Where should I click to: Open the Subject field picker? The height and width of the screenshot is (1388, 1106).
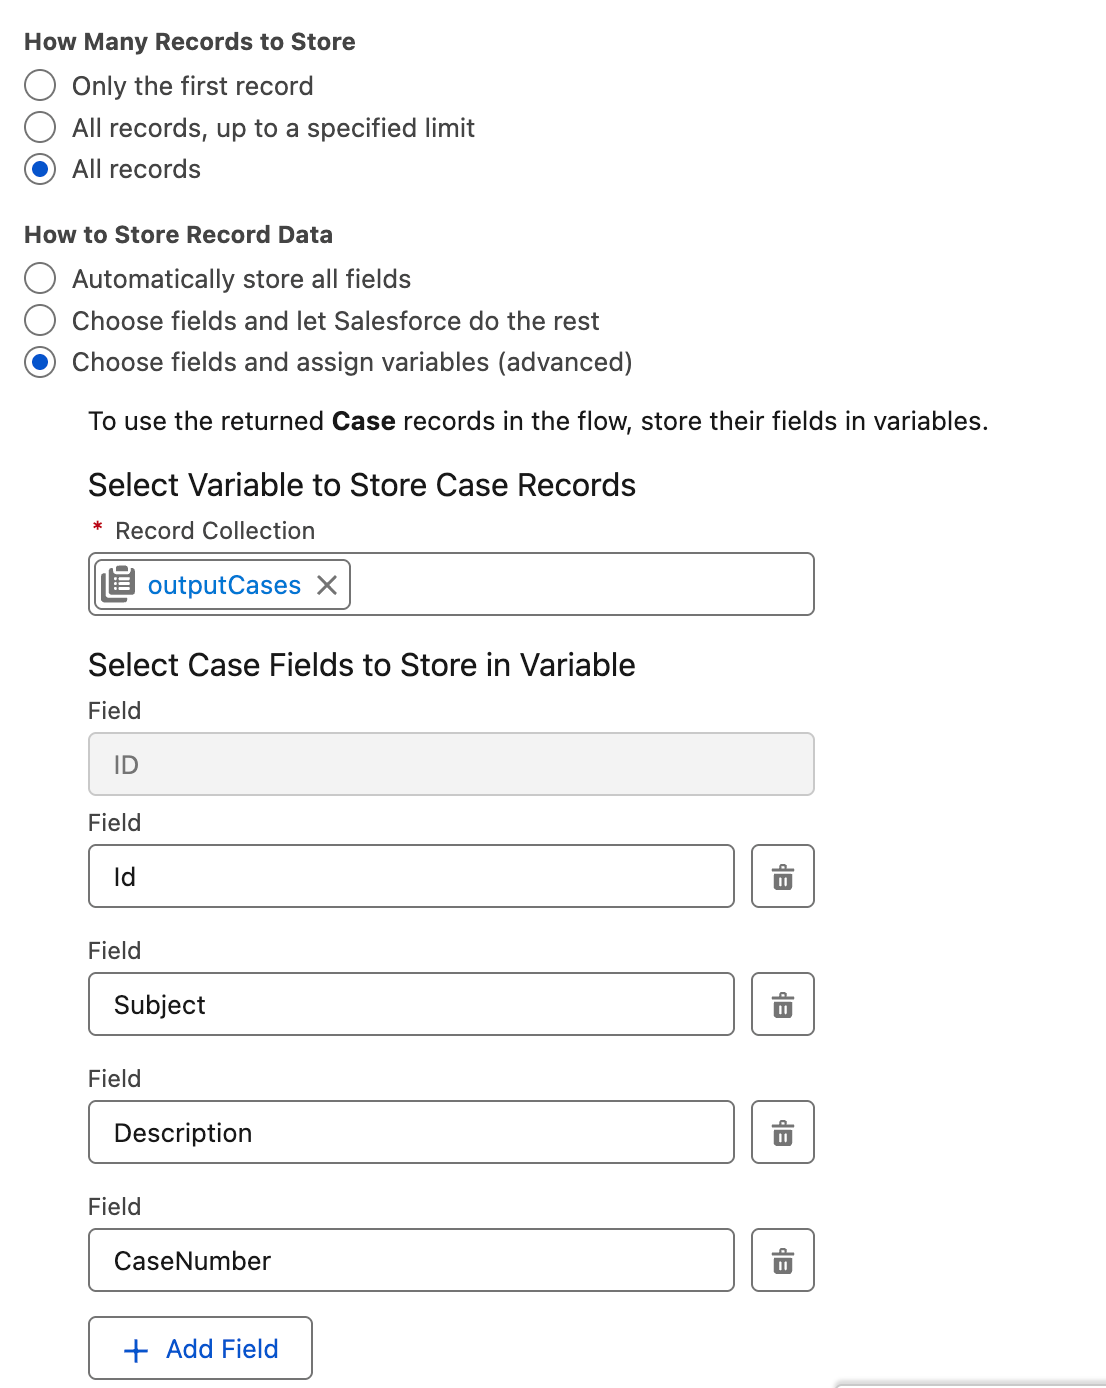point(411,1005)
